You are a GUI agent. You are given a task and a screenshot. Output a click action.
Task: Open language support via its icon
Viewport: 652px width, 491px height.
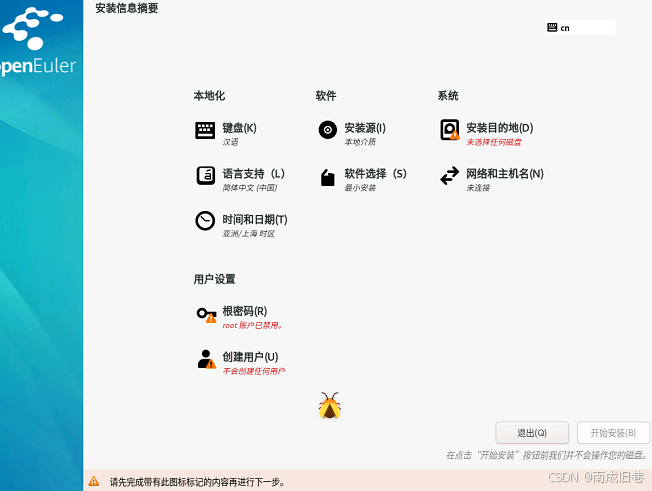(205, 176)
